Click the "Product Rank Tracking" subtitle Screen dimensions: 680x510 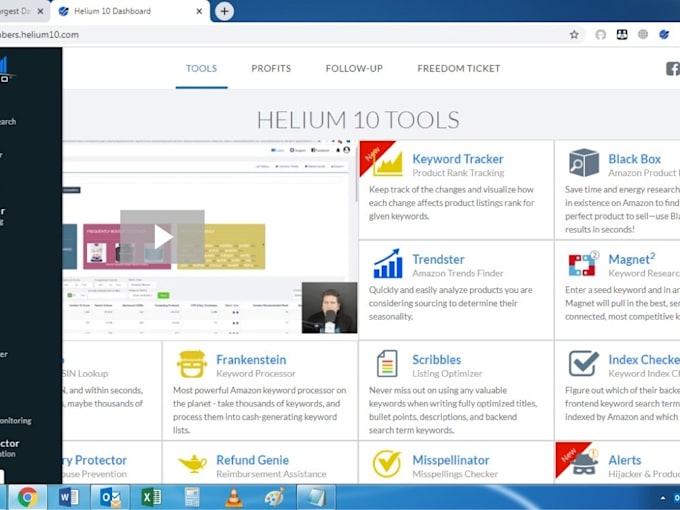458,173
